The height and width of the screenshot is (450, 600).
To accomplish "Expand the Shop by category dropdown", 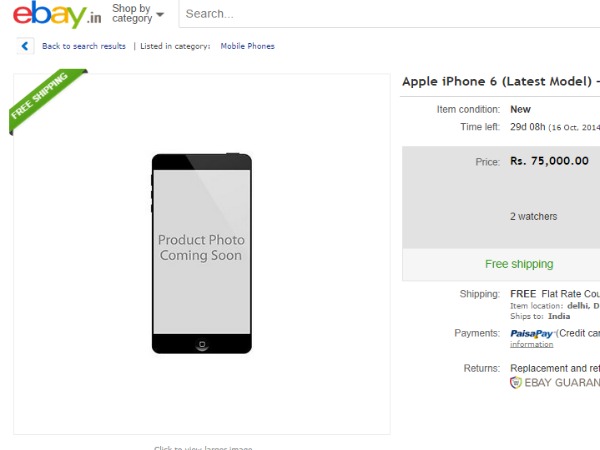I will pyautogui.click(x=137, y=14).
